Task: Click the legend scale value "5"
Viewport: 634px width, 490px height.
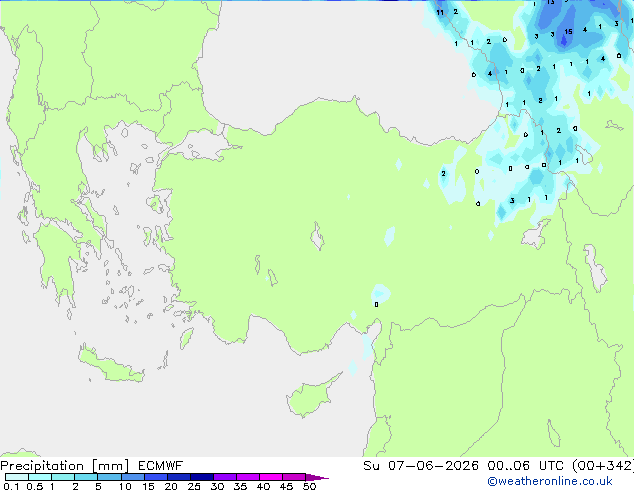Action: click(98, 486)
